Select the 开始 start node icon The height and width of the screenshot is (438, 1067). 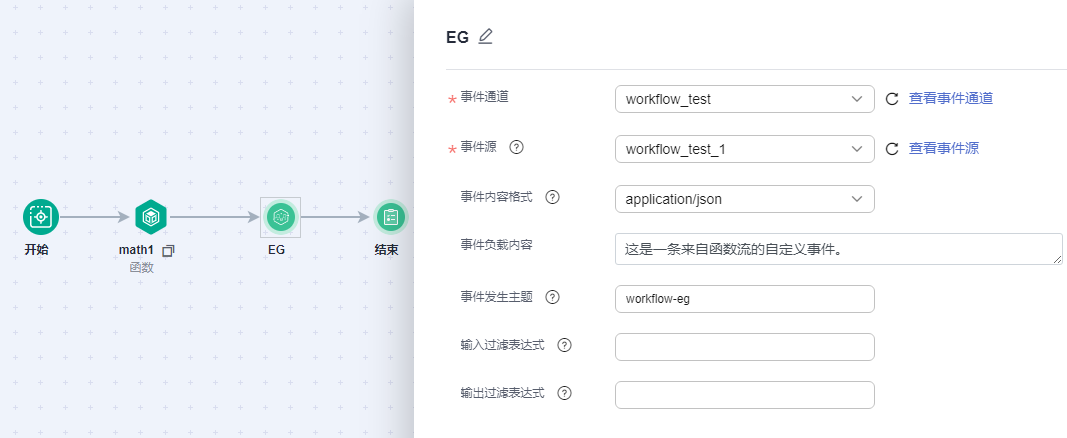(x=41, y=216)
